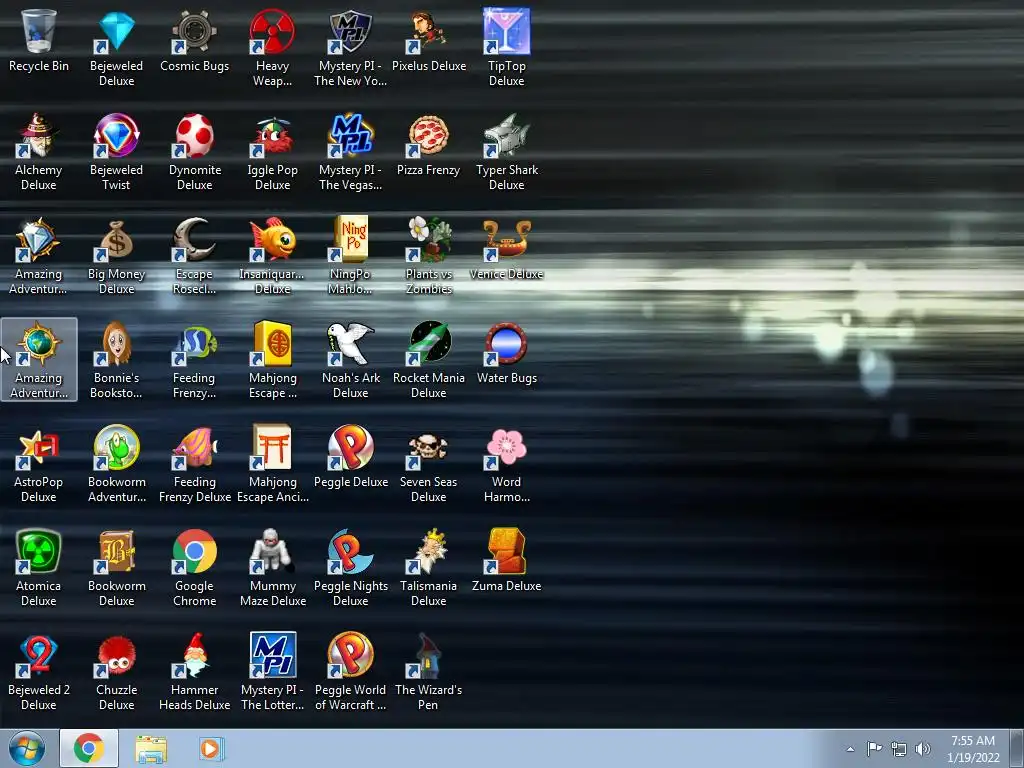Select Mahjong Escape Ancient torii gate icon
The width and height of the screenshot is (1024, 768).
click(272, 447)
